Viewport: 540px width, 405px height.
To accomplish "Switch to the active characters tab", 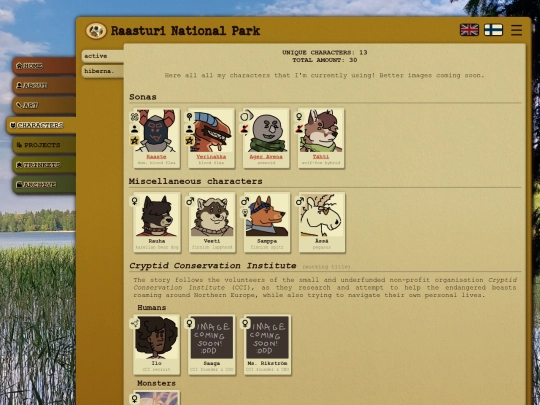I will [103, 56].
